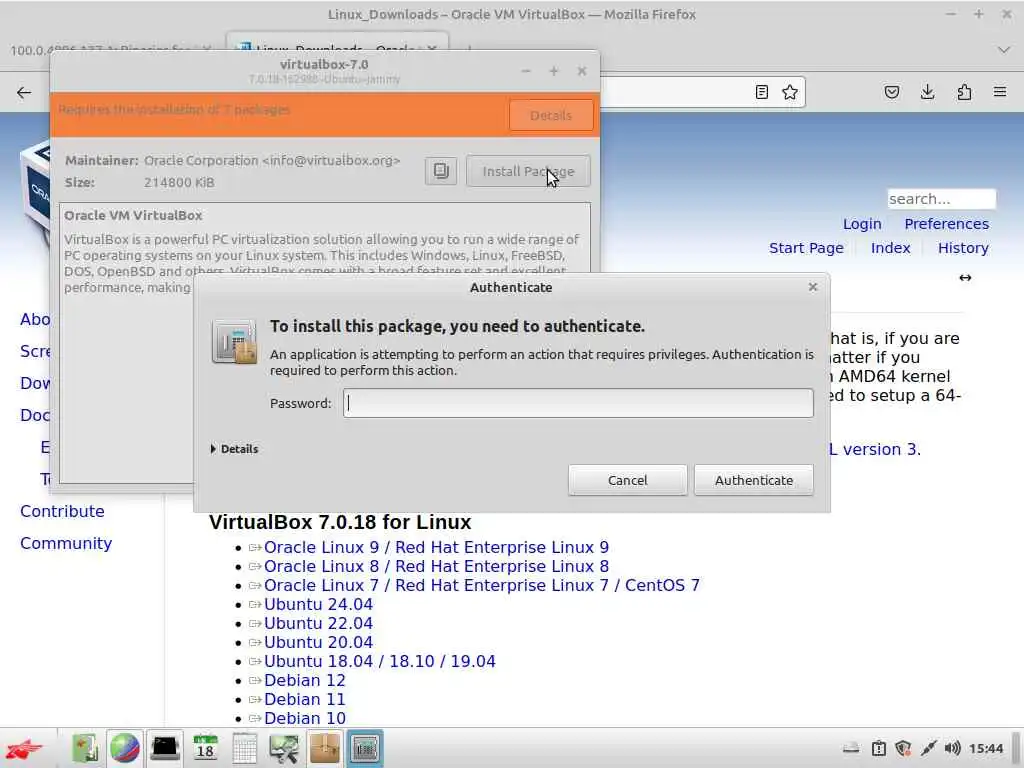The height and width of the screenshot is (768, 1024).
Task: Open the 'L version 3.' license link
Action: pyautogui.click(x=875, y=449)
